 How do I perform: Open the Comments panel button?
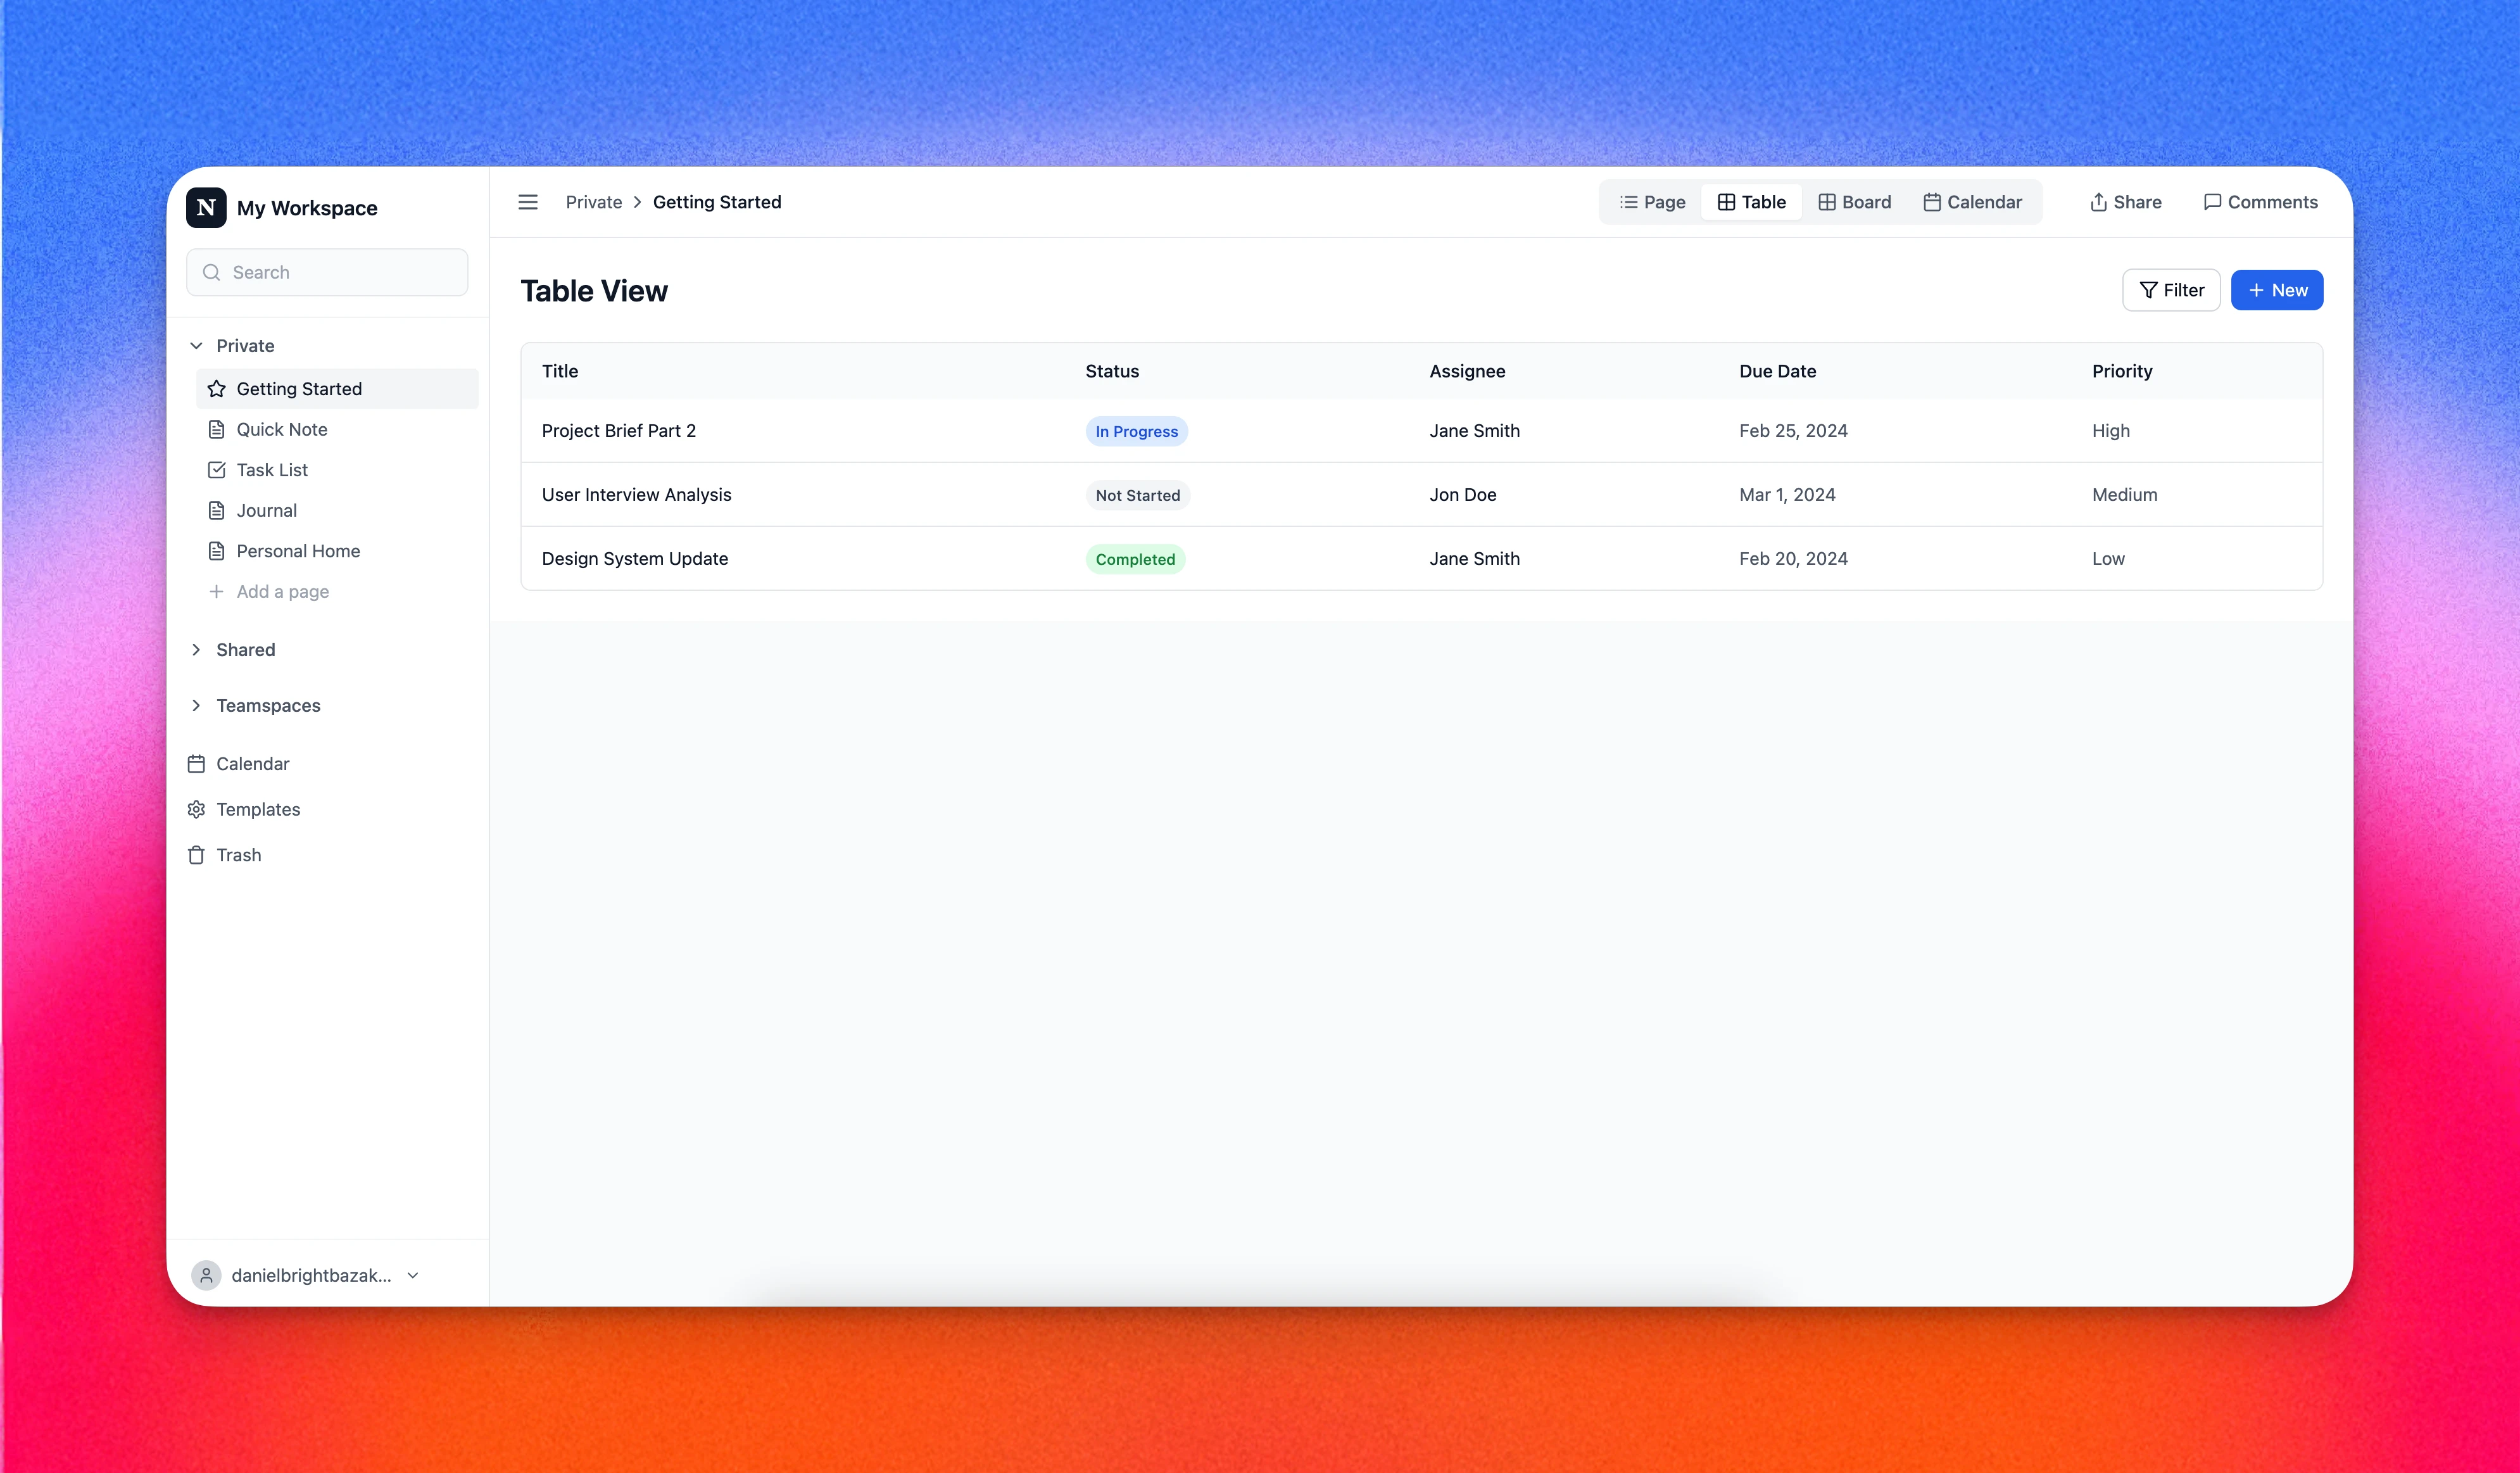2260,202
